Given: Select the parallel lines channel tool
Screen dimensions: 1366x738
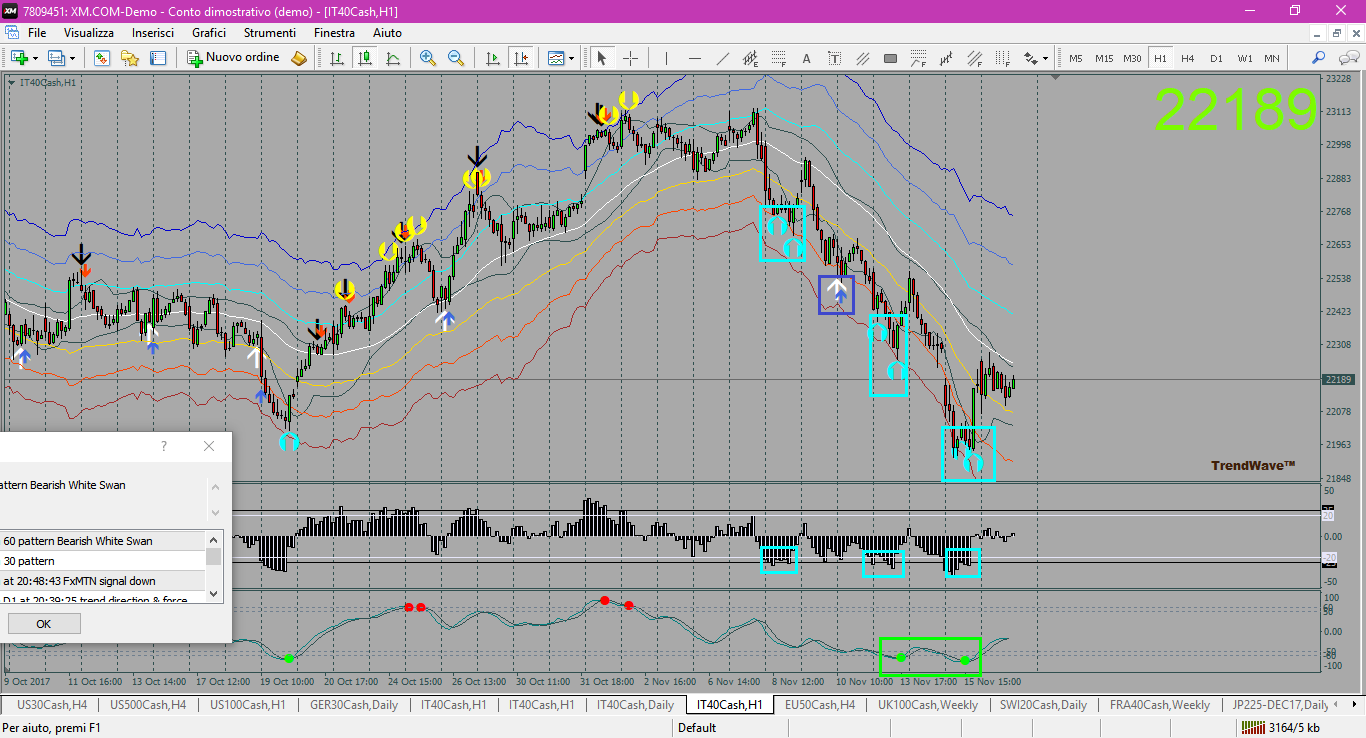Looking at the screenshot, I should (x=862, y=58).
